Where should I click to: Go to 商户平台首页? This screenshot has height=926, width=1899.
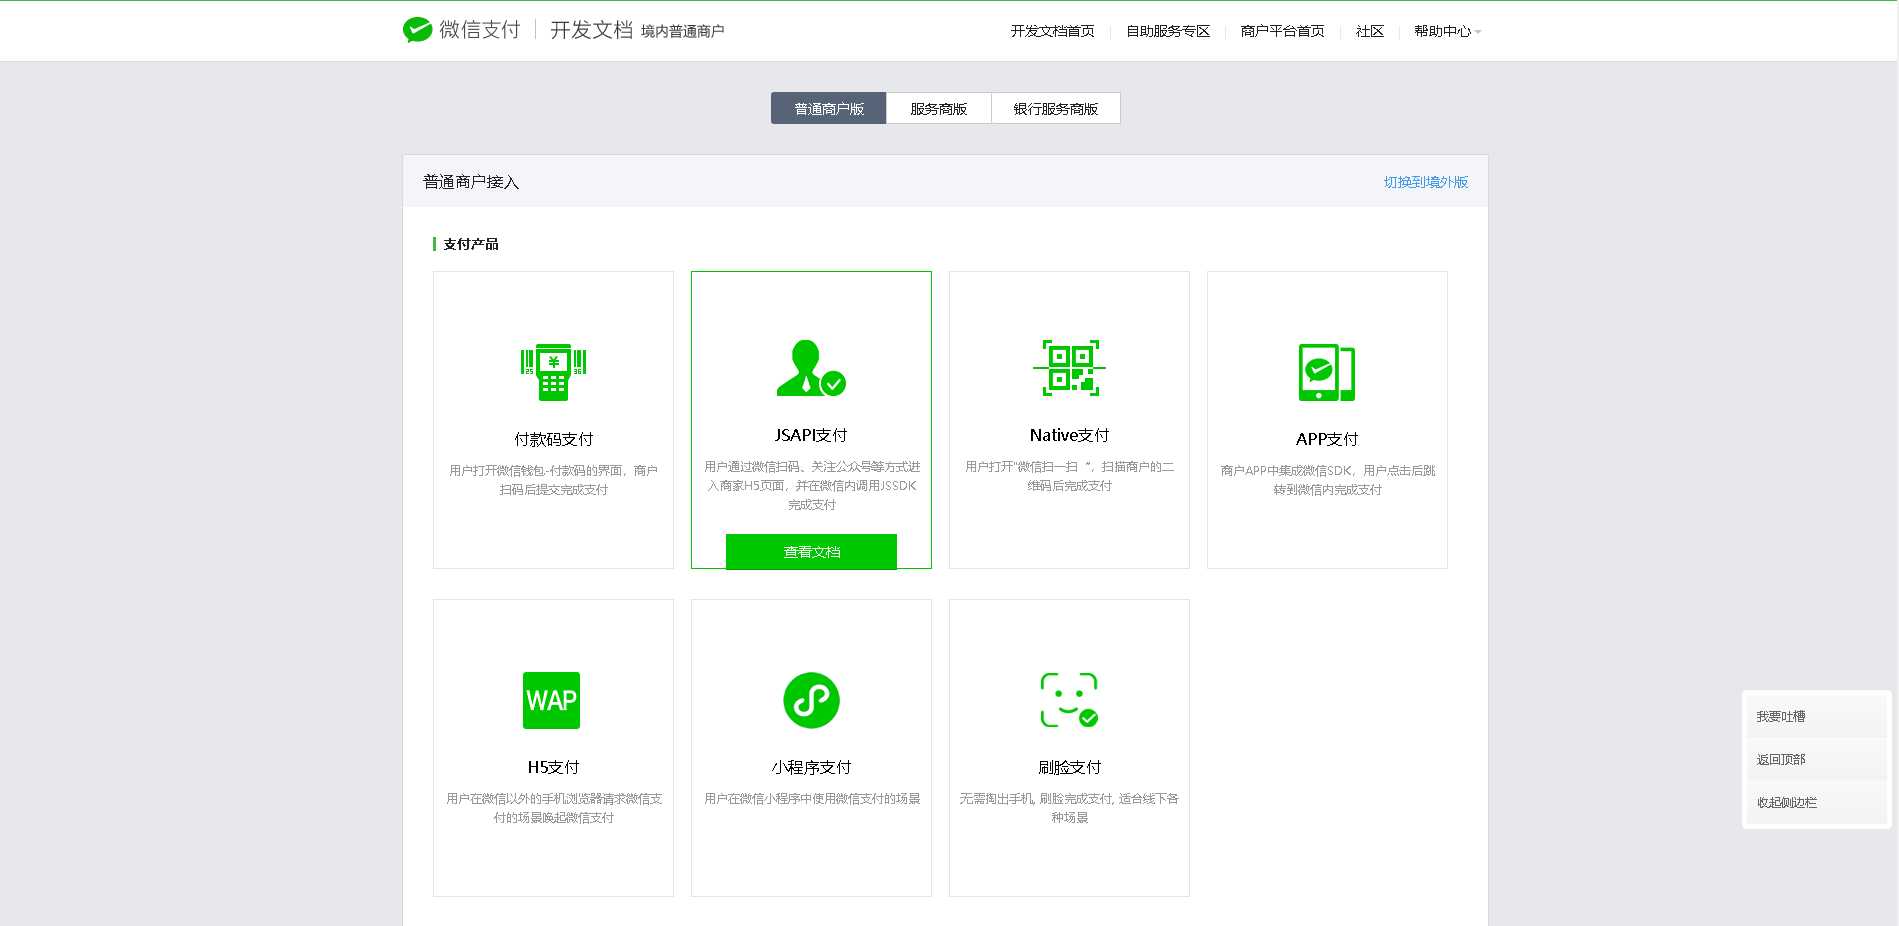[x=1282, y=31]
